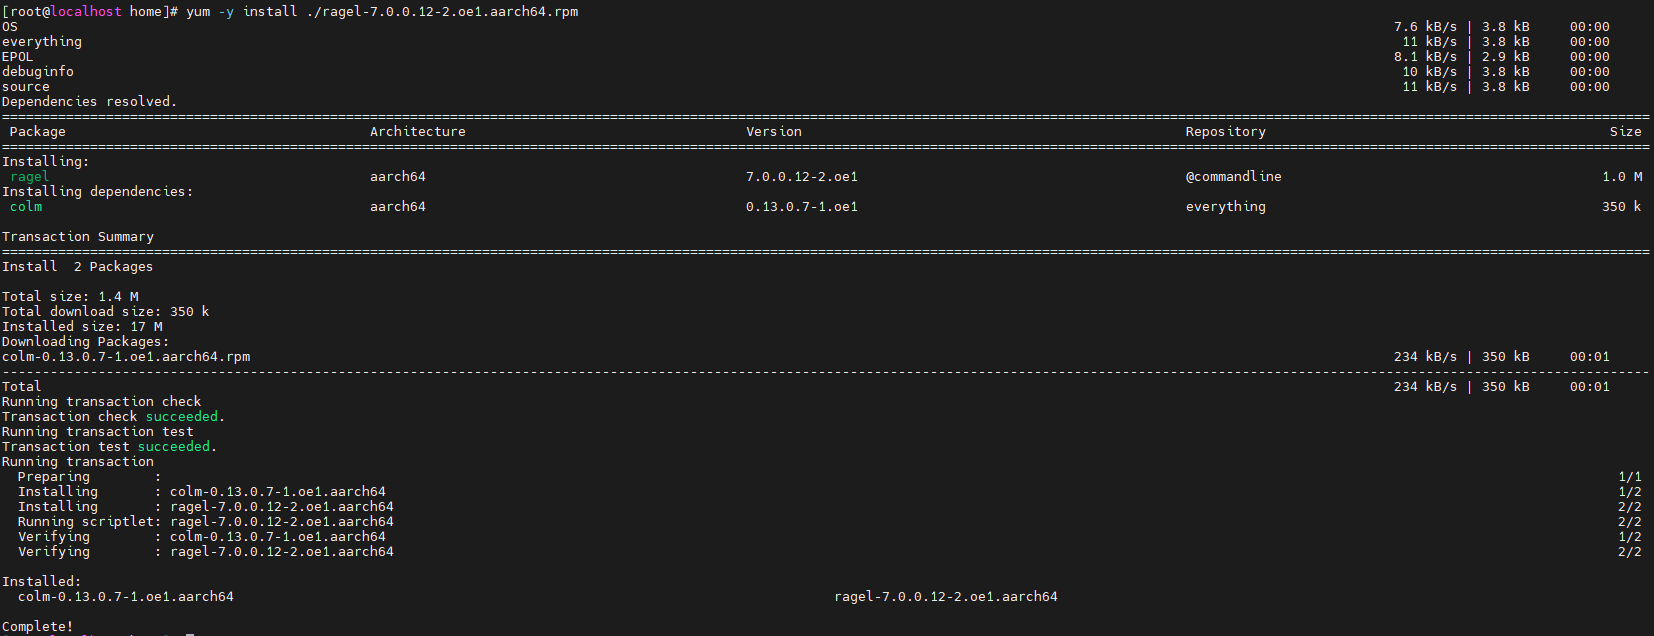This screenshot has height=636, width=1654.
Task: Click the Complete! message
Action: pos(38,627)
